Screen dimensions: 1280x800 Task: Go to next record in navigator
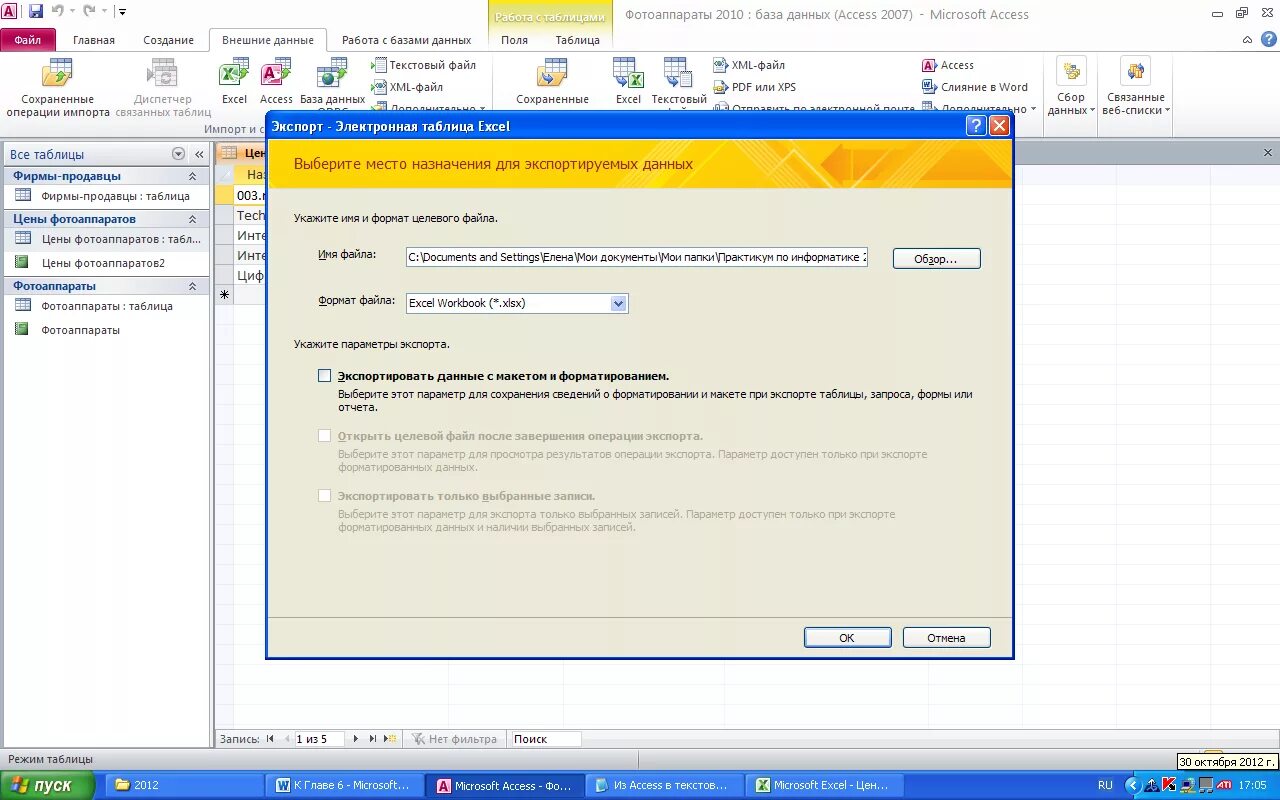tap(357, 739)
